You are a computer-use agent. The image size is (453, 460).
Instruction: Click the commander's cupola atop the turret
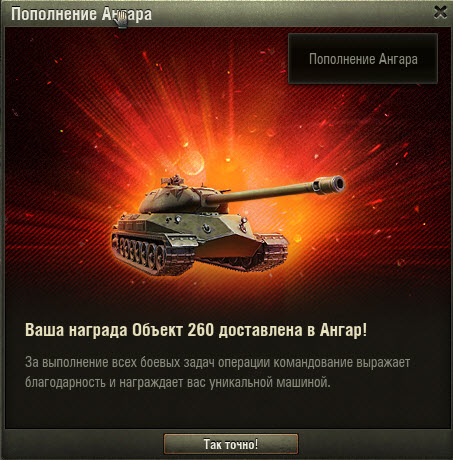173,180
